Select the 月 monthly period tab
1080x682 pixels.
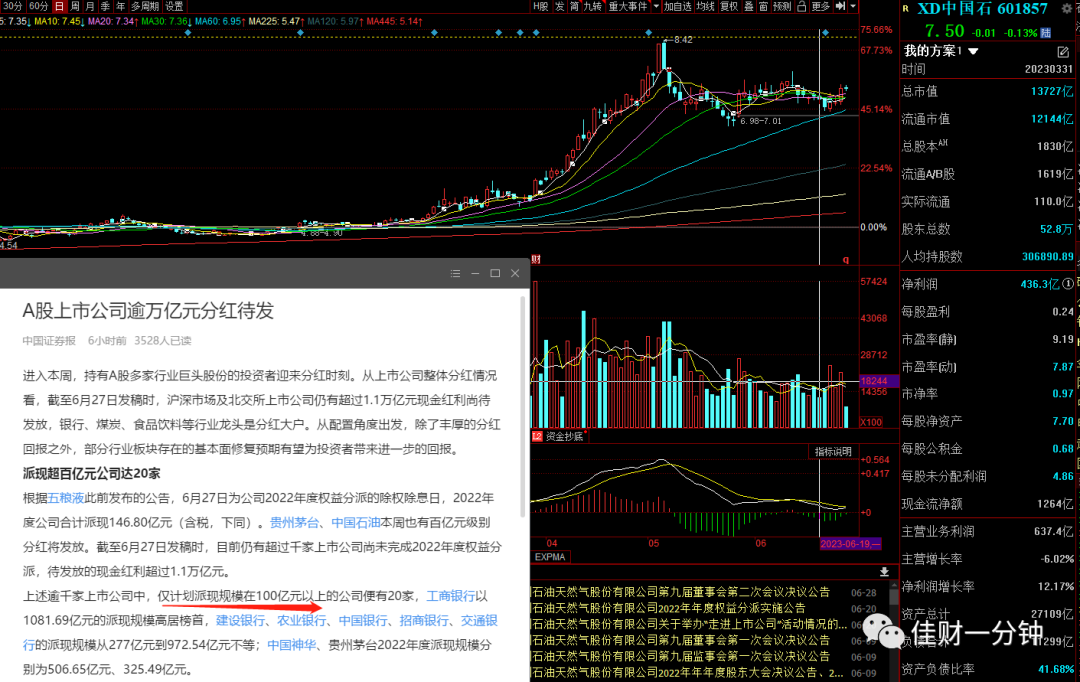click(90, 6)
